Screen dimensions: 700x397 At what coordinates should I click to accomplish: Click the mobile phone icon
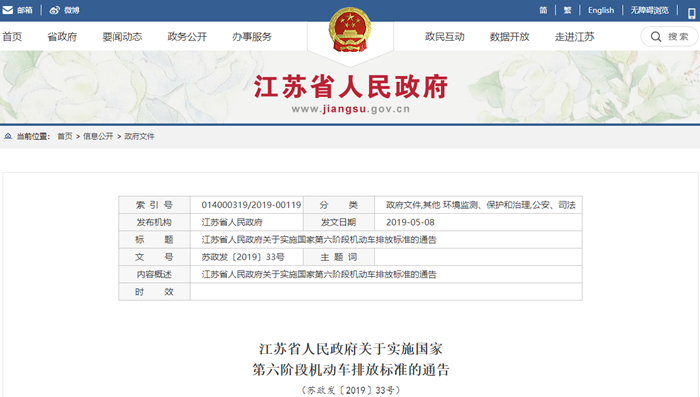coord(692,13)
